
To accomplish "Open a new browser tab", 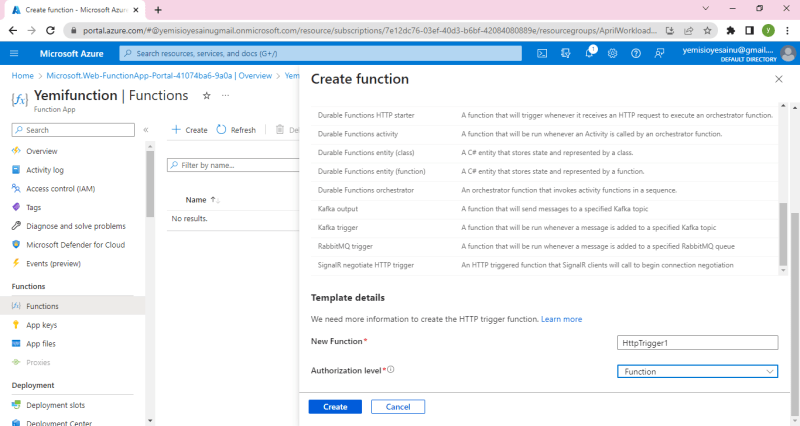I will [158, 10].
